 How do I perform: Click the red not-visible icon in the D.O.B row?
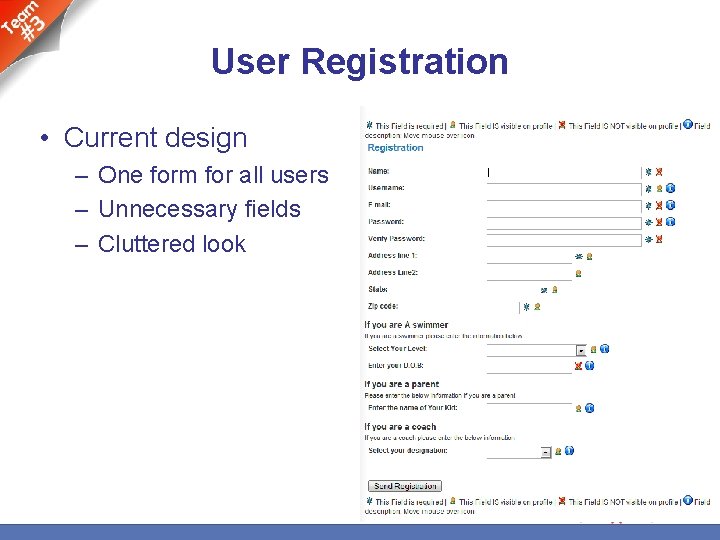click(x=578, y=366)
